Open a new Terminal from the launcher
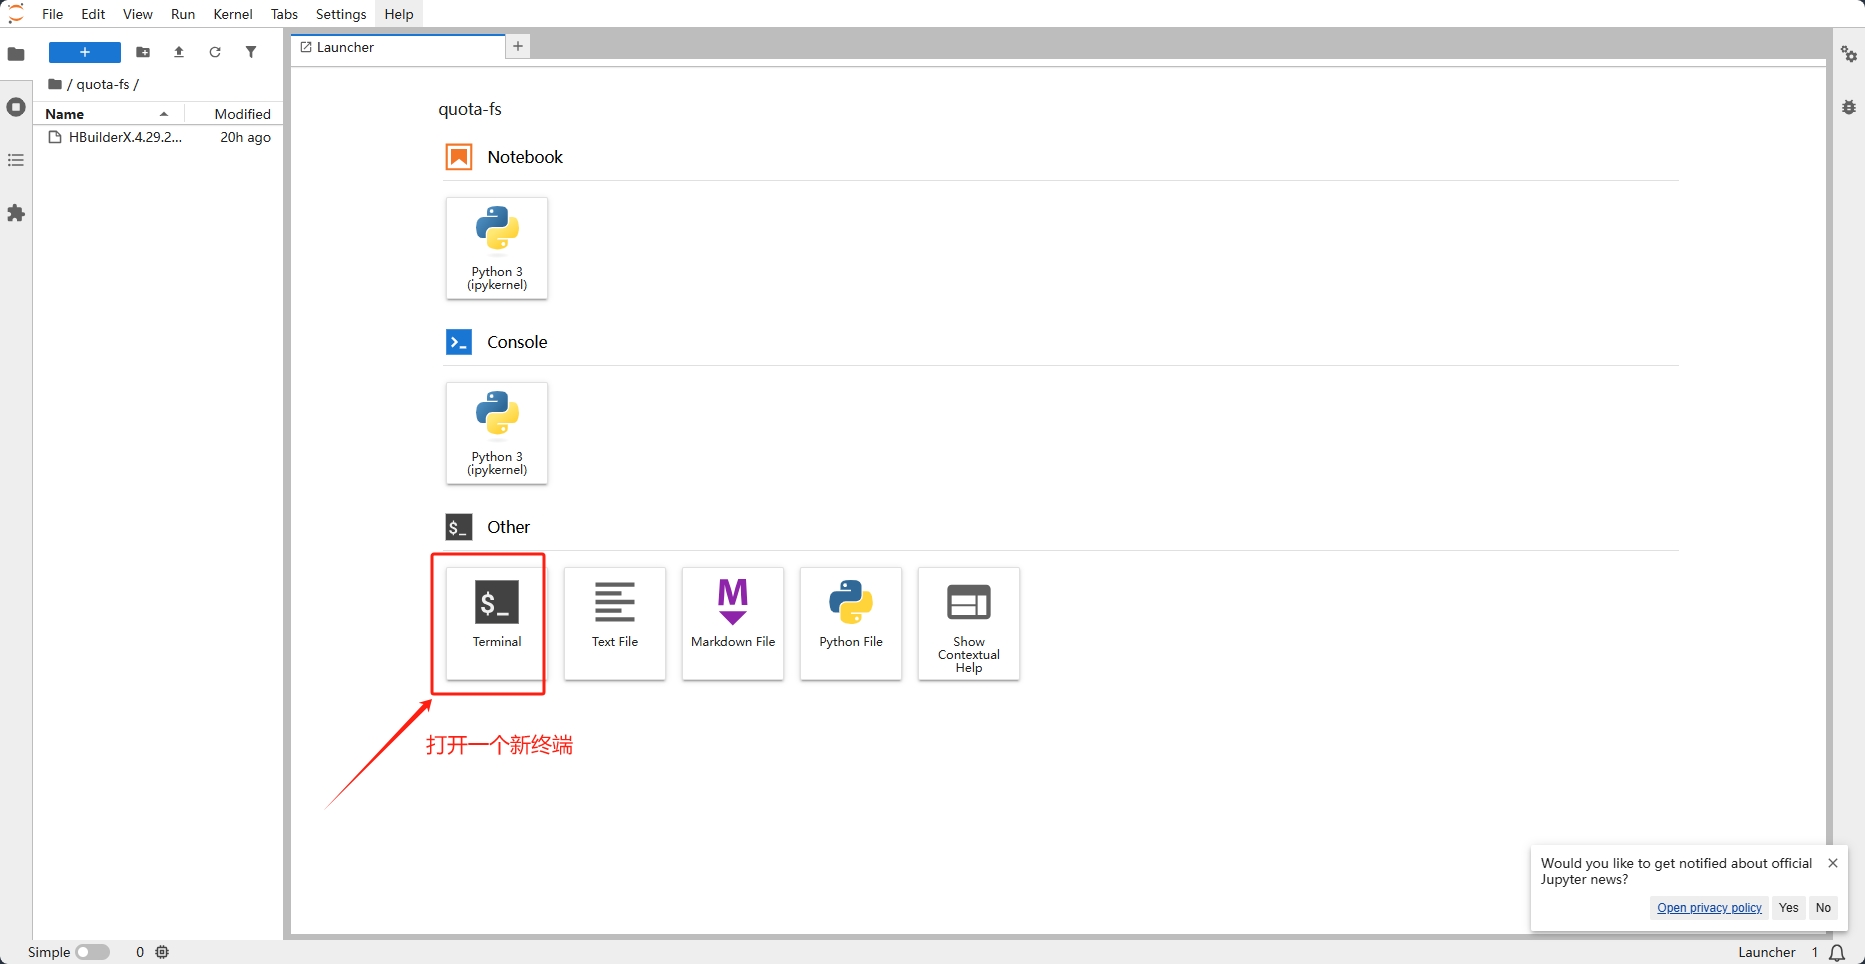 pyautogui.click(x=497, y=623)
